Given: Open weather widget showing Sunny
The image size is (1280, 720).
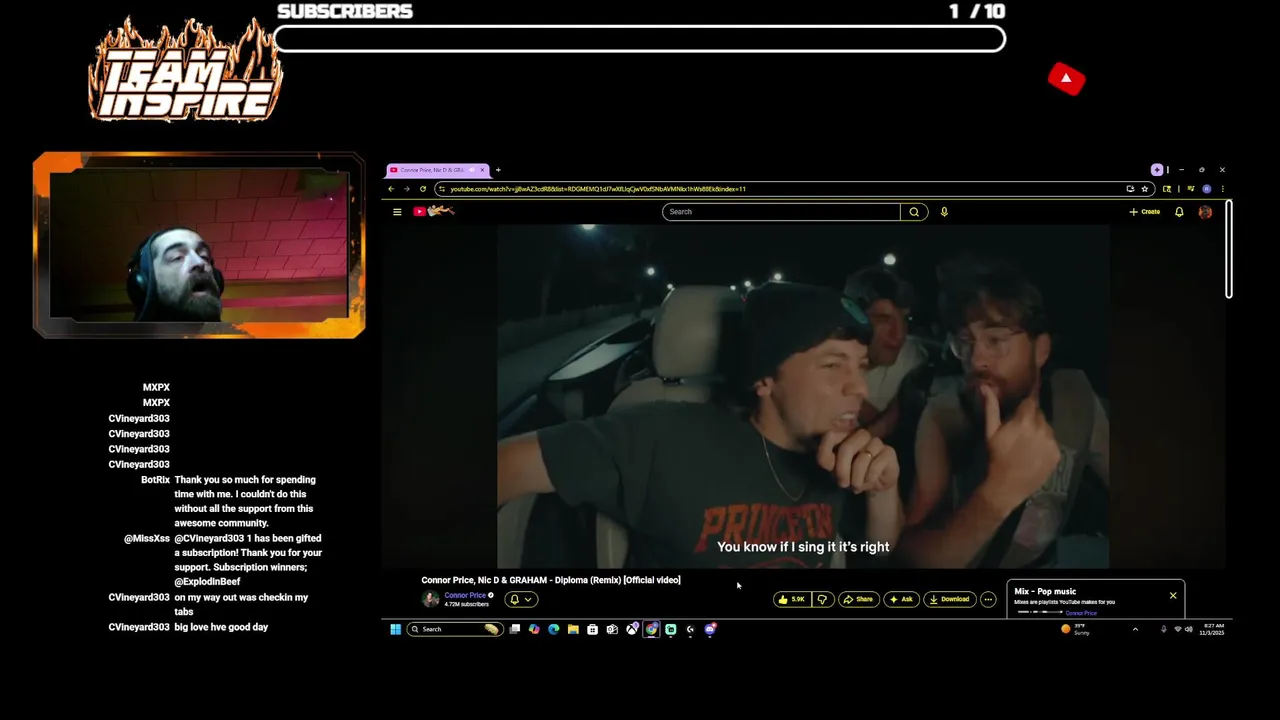Looking at the screenshot, I should [1076, 629].
